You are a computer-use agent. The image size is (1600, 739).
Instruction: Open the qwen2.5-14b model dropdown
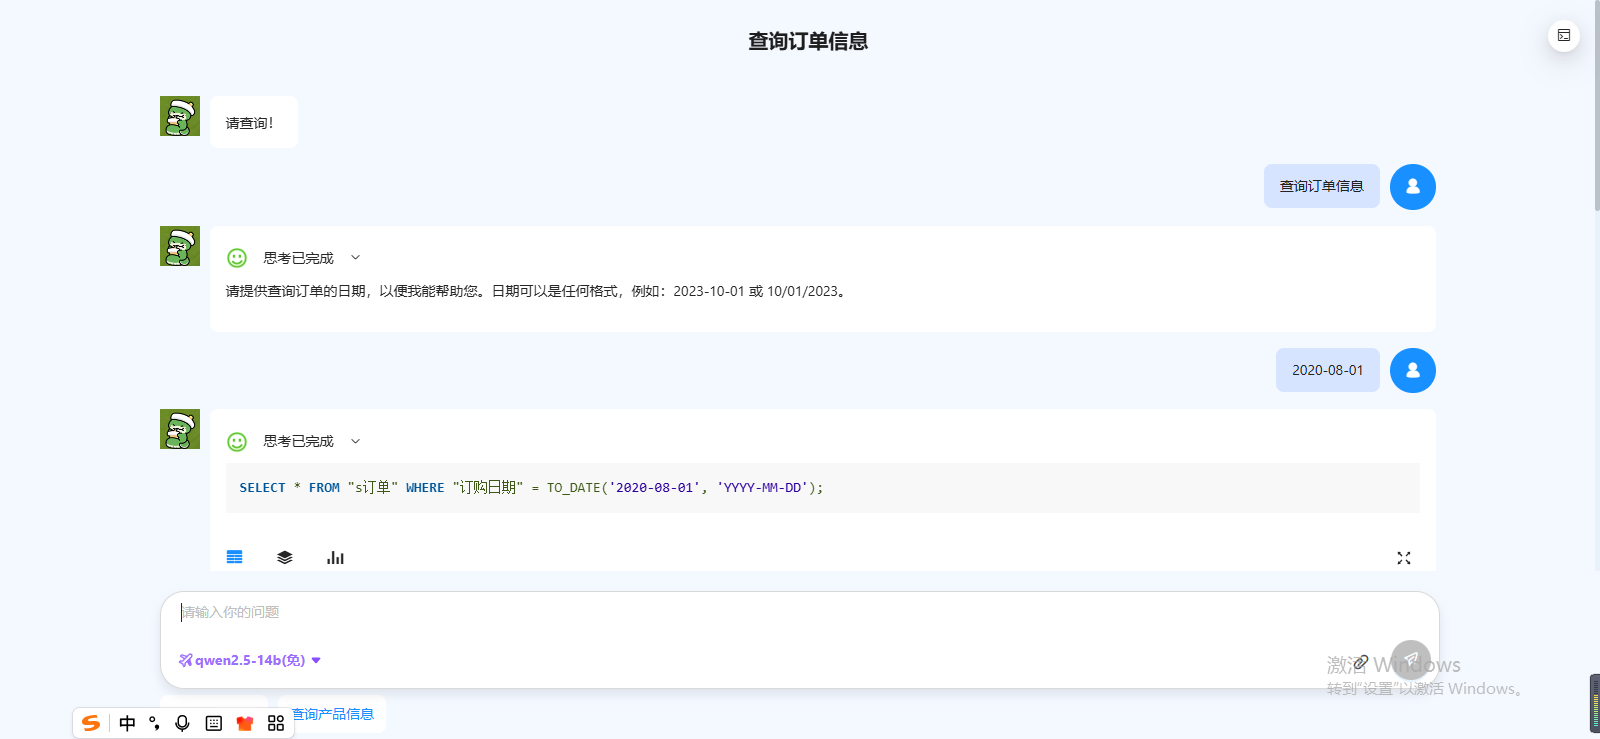pos(250,660)
